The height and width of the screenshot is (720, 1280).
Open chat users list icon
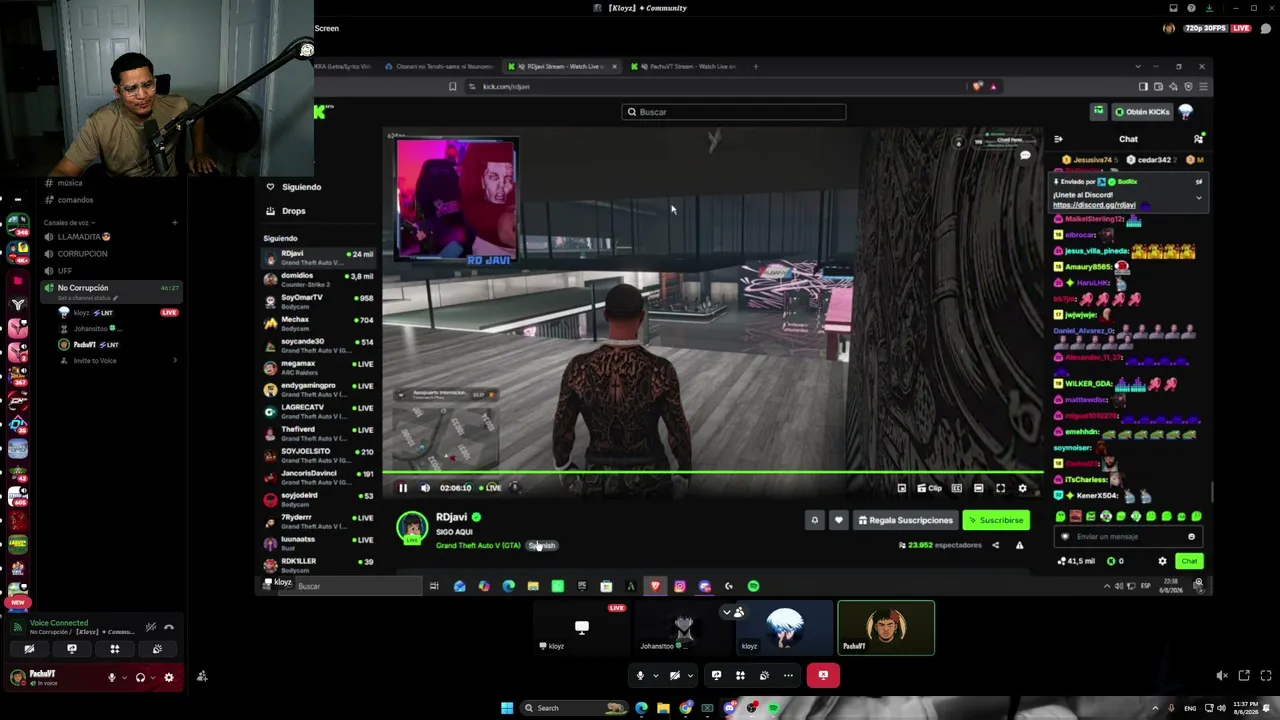1198,139
